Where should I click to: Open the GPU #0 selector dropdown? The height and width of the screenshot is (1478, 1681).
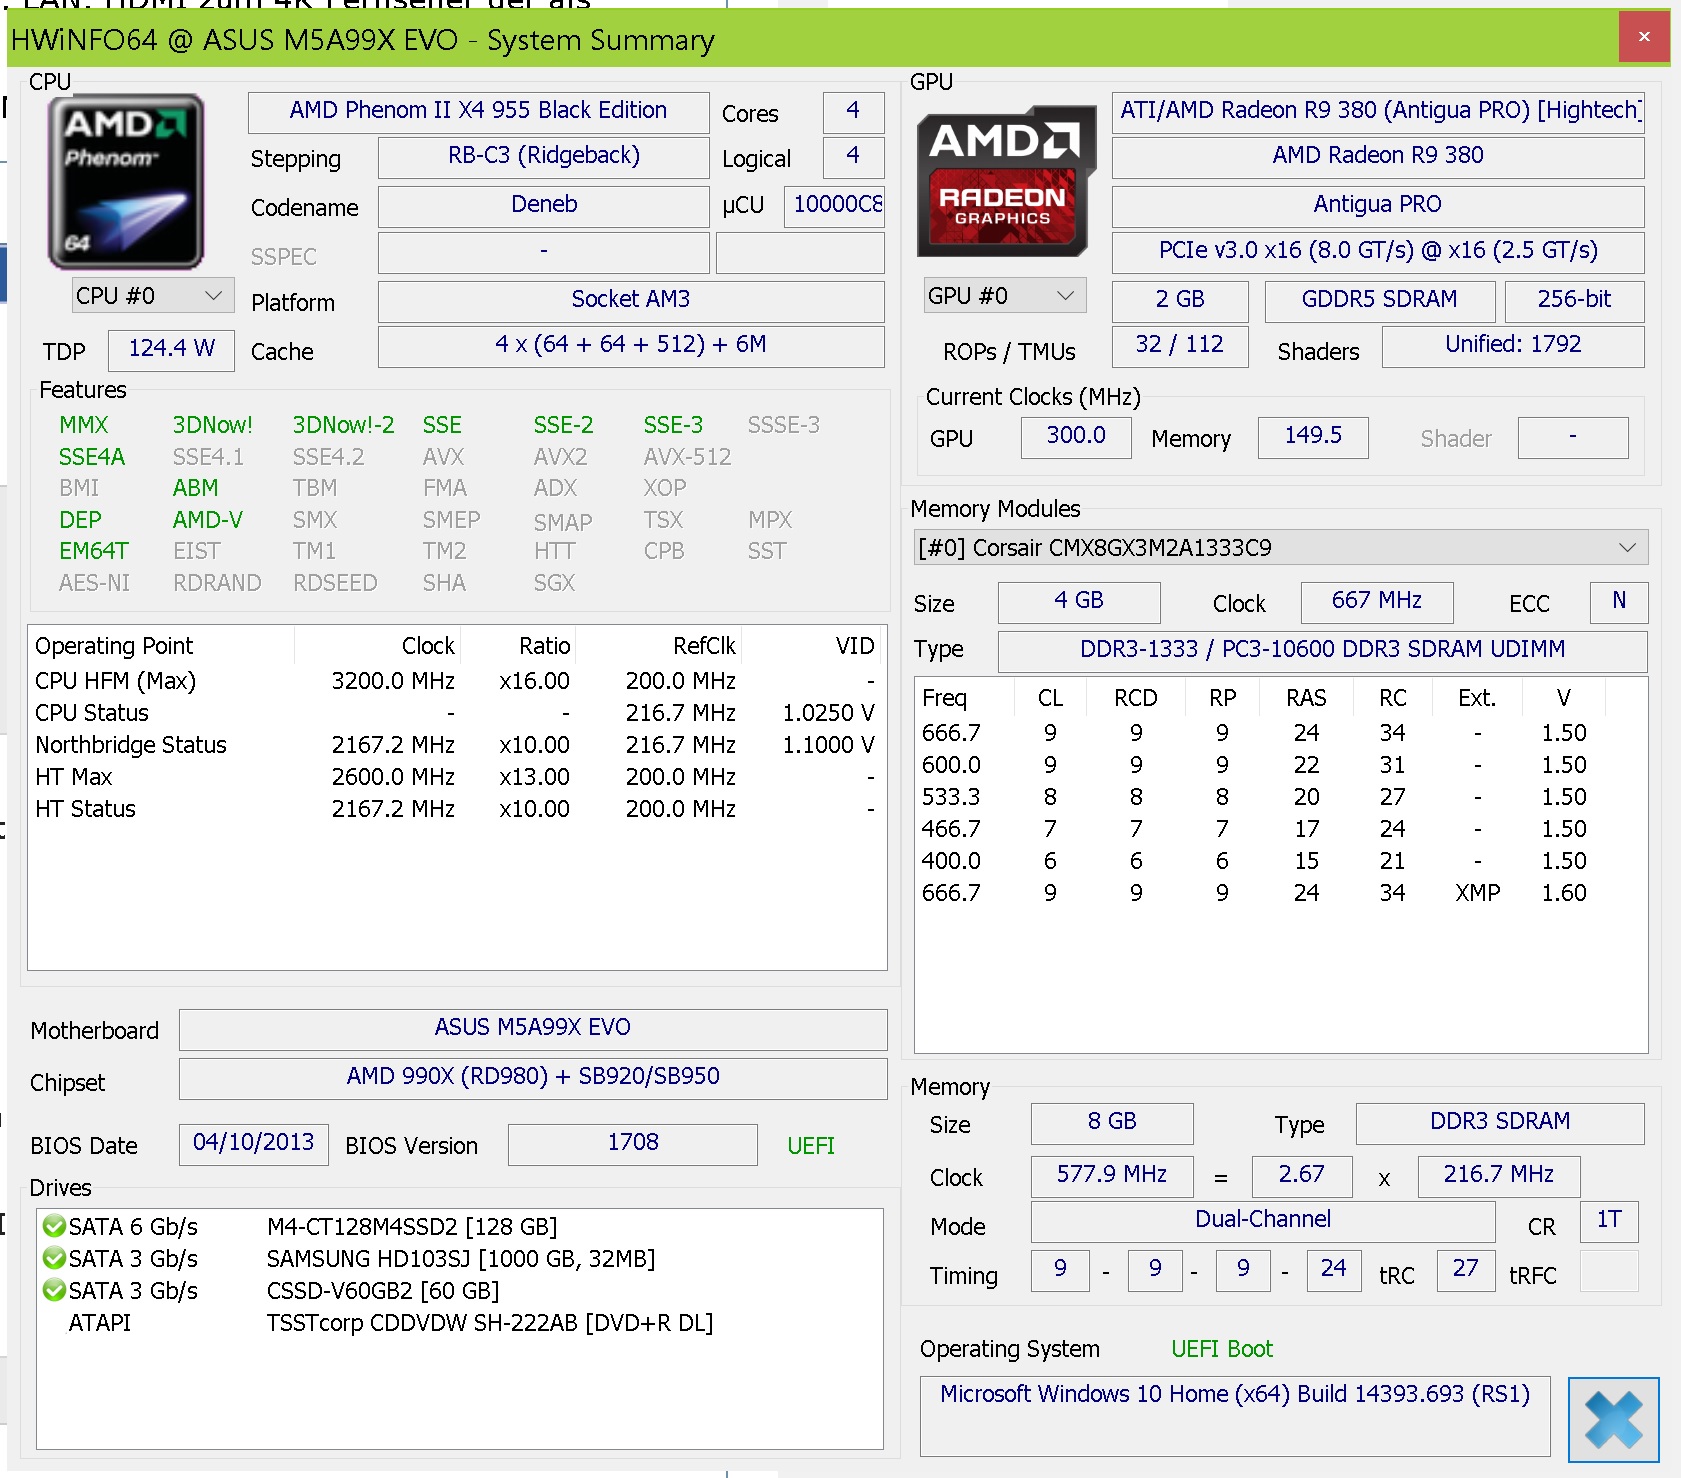(1005, 296)
